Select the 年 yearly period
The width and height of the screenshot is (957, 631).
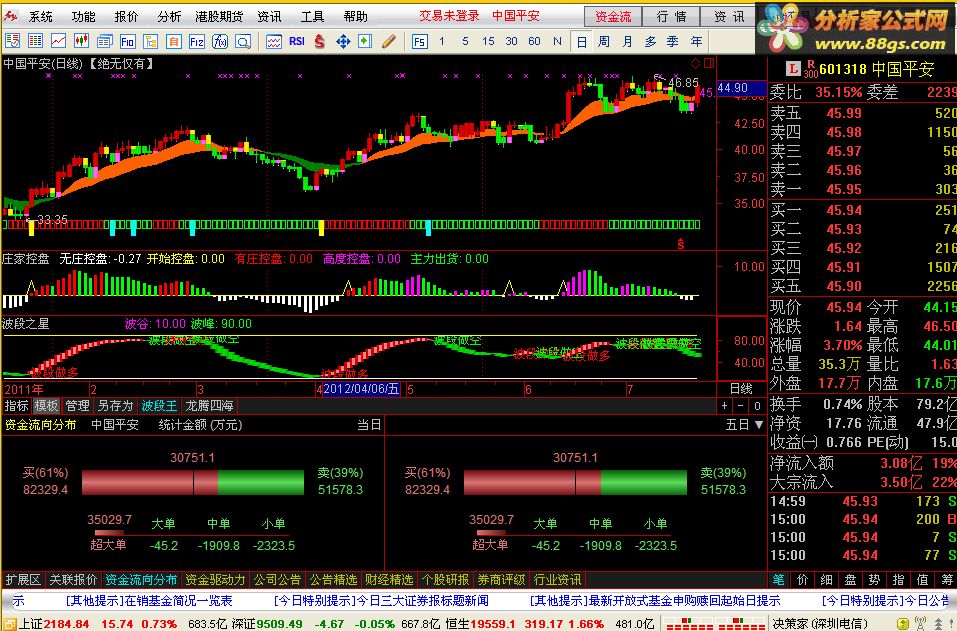696,41
